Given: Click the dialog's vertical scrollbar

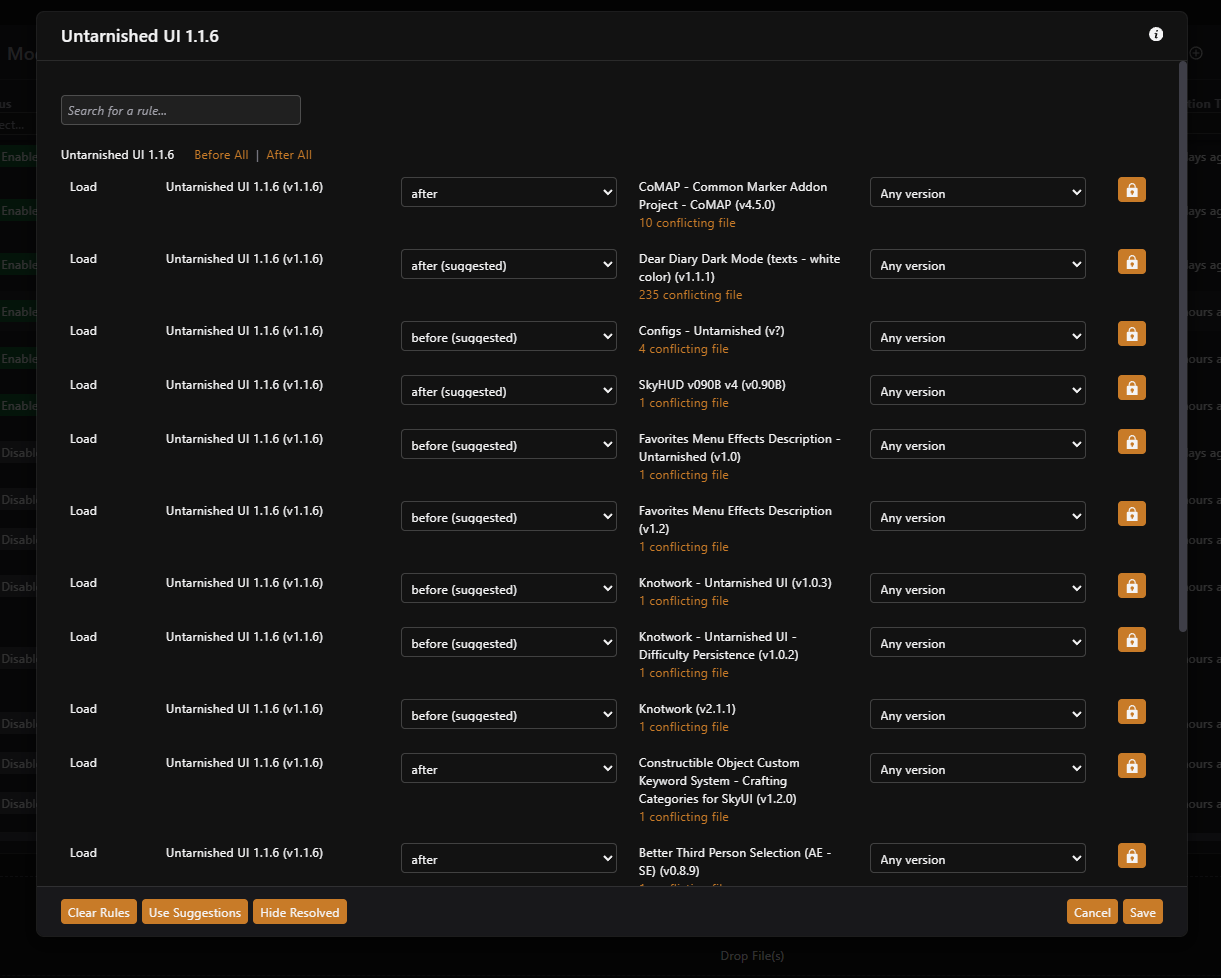Looking at the screenshot, I should (x=1183, y=347).
